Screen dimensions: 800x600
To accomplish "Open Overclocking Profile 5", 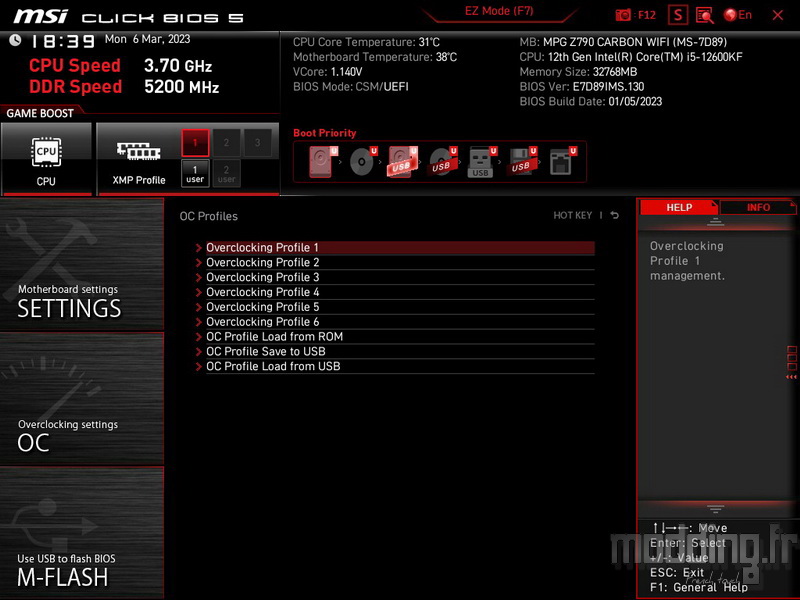I will pos(400,307).
